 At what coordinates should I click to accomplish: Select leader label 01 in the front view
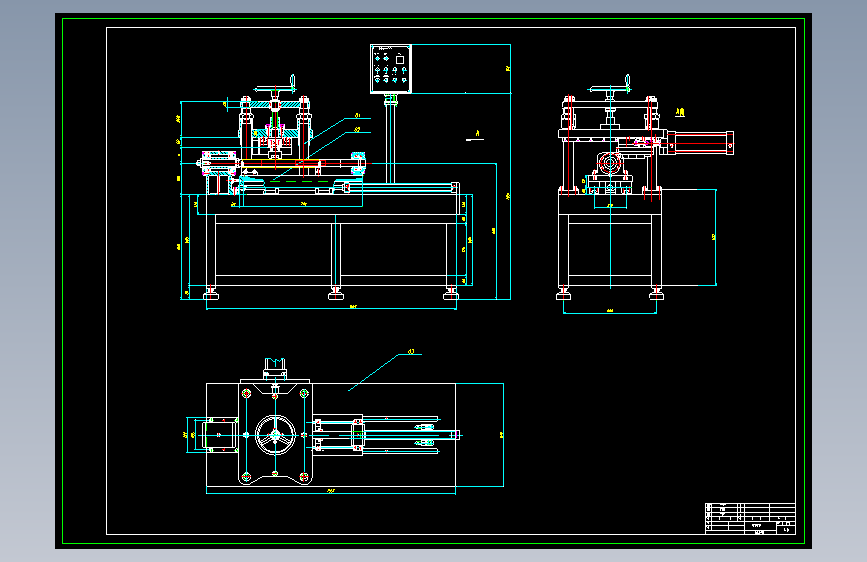coord(358,116)
